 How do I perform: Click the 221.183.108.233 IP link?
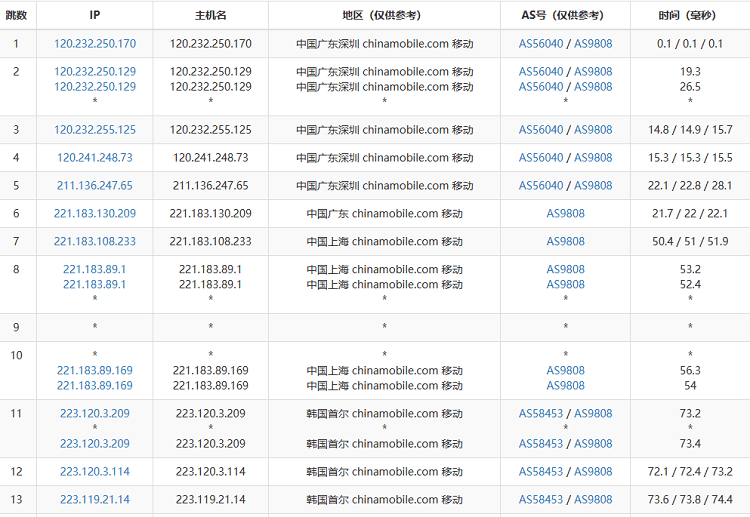coord(95,241)
